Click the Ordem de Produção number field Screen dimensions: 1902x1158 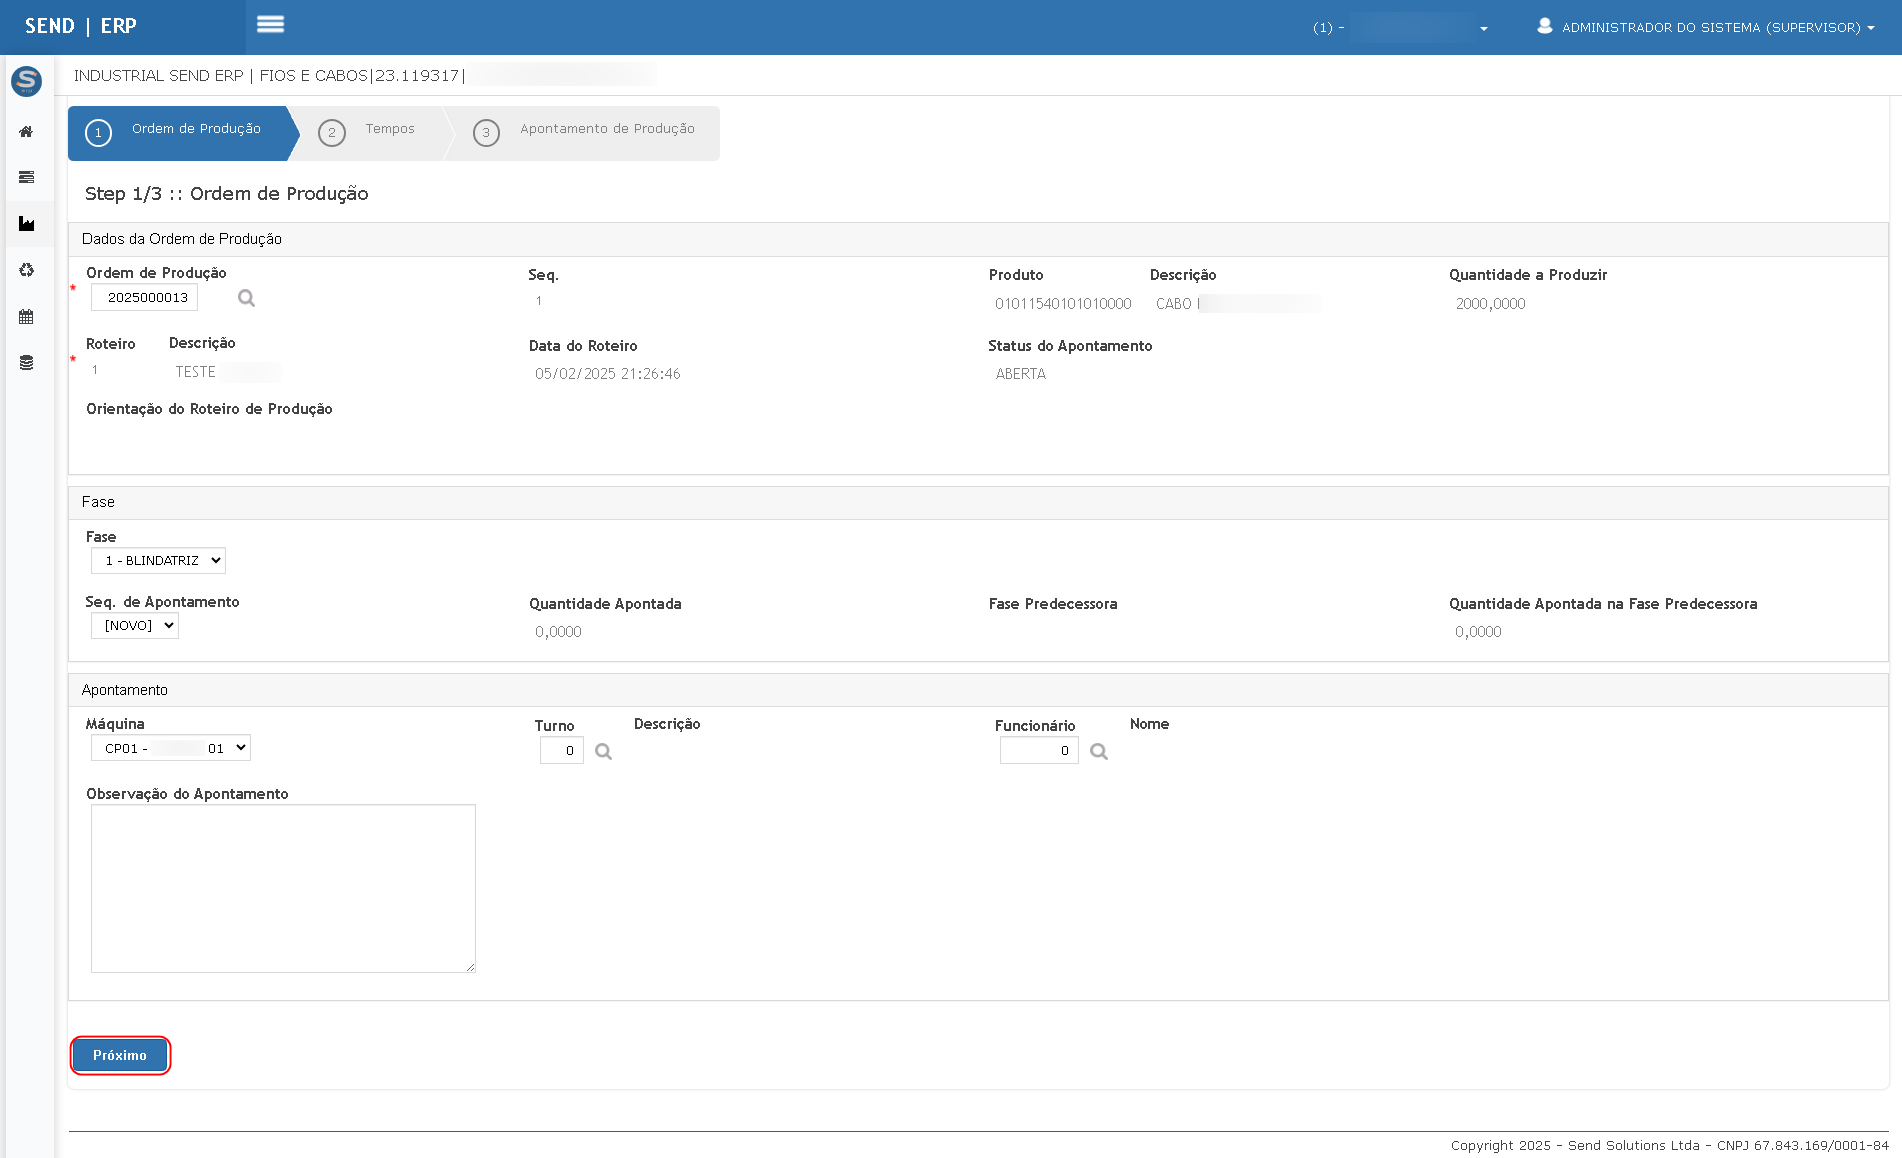(x=145, y=298)
